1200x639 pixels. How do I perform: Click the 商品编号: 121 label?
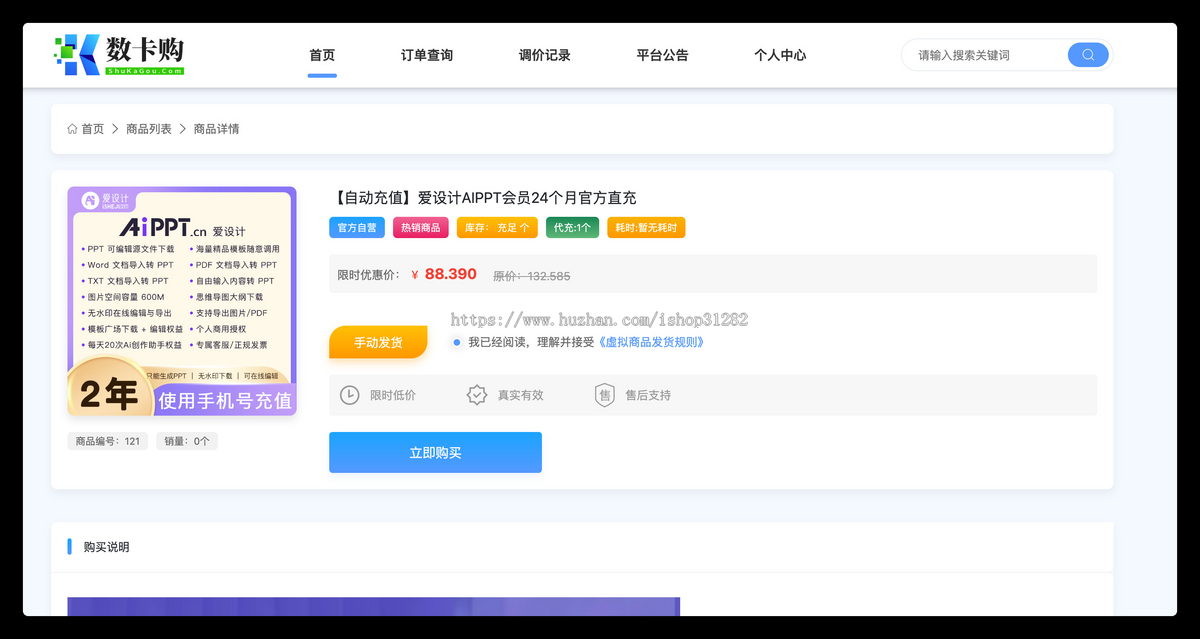108,441
